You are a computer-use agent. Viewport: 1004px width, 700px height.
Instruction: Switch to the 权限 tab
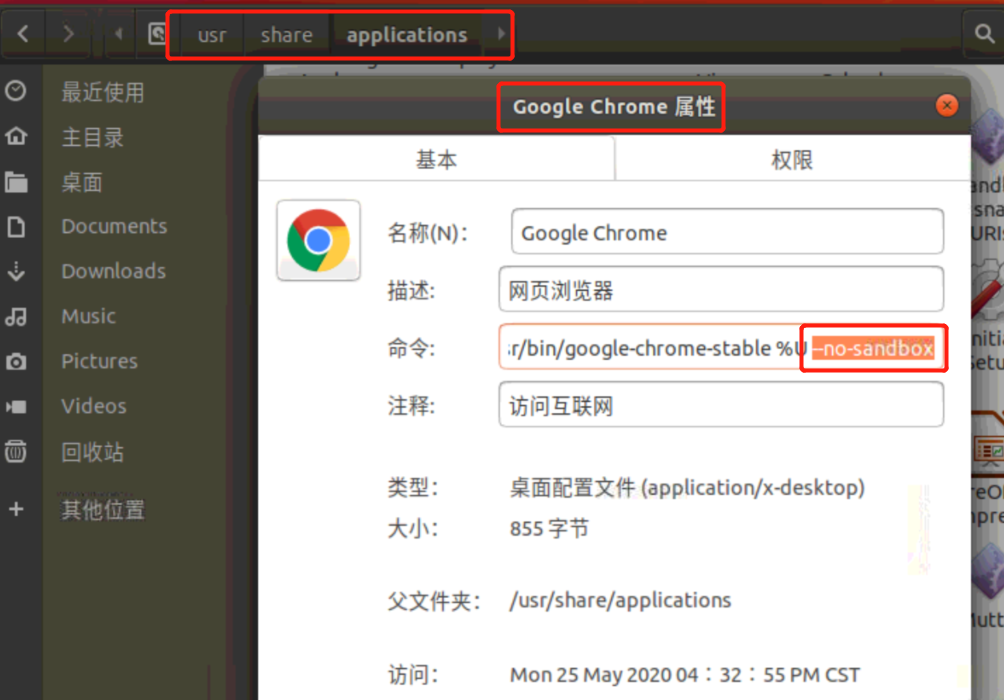point(792,159)
